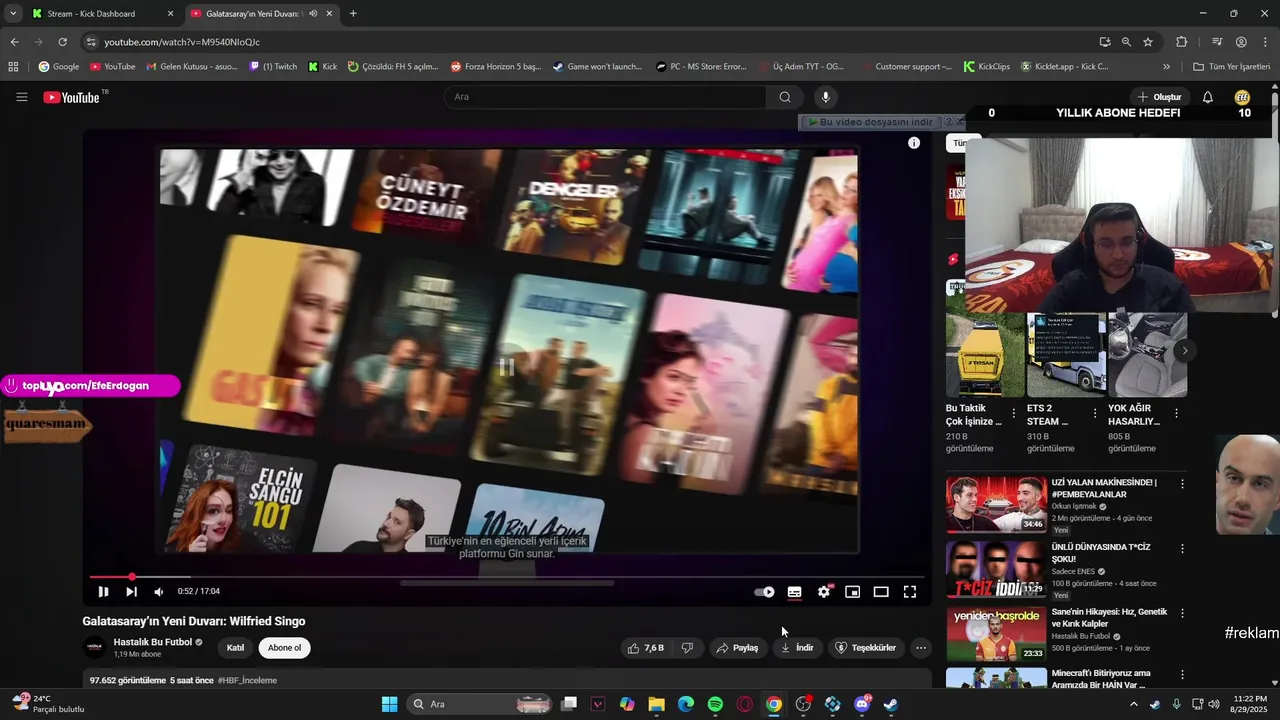Open more actions menu under the video
The height and width of the screenshot is (720, 1280).
(x=921, y=648)
